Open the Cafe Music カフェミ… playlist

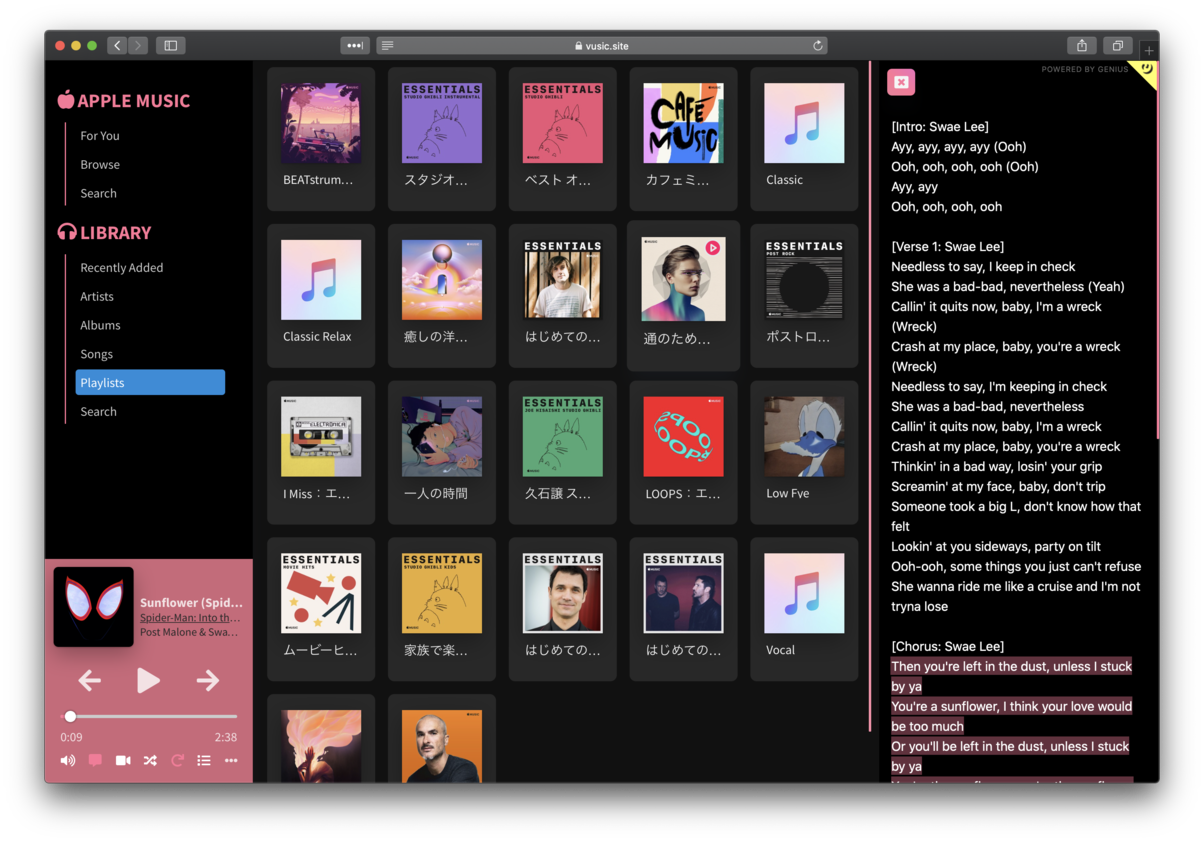click(684, 139)
